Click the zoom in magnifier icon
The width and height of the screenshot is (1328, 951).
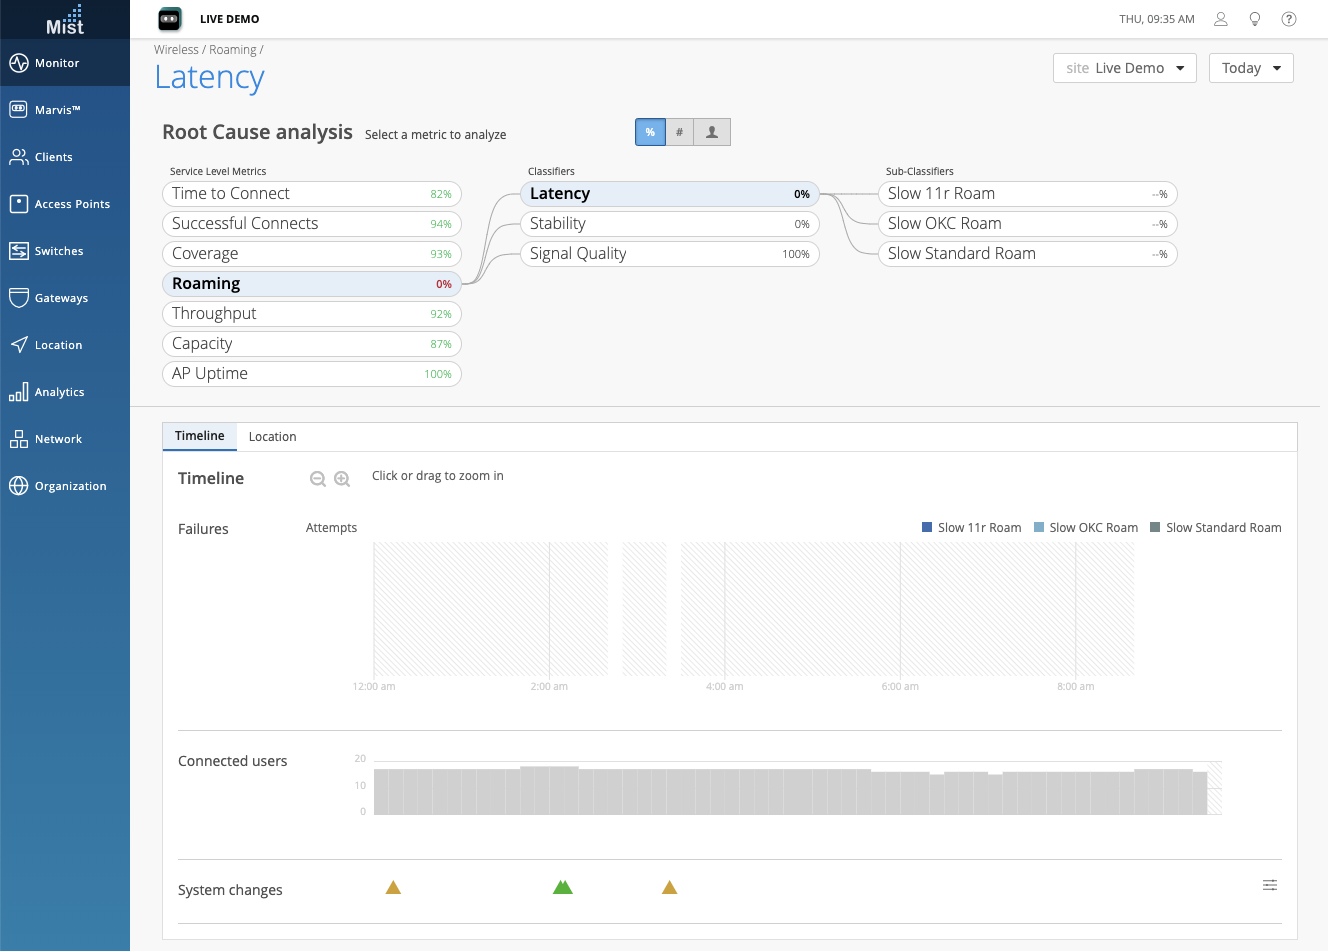(342, 479)
